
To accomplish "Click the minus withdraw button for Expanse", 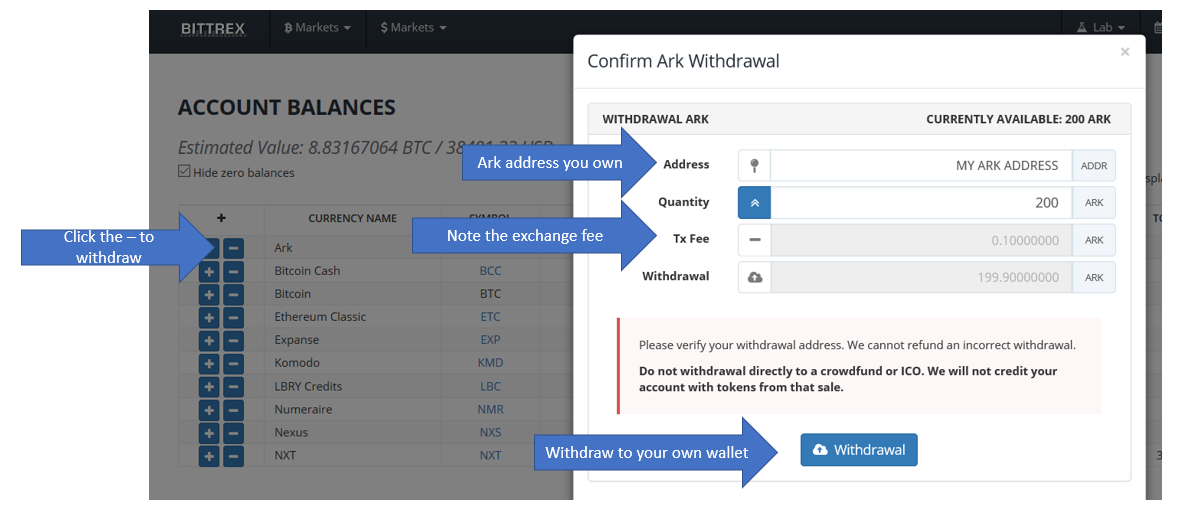I will [234, 341].
